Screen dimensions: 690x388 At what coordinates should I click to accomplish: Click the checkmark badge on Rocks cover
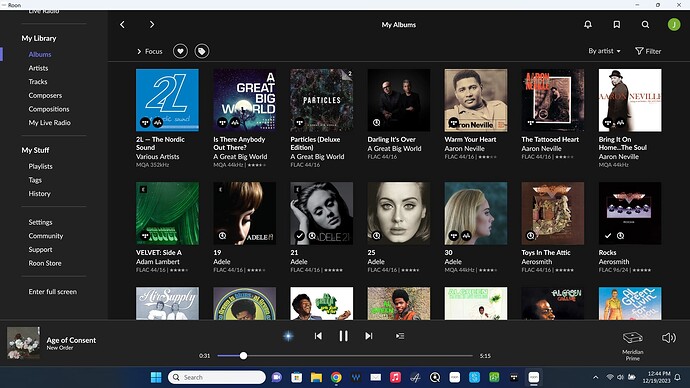click(608, 236)
